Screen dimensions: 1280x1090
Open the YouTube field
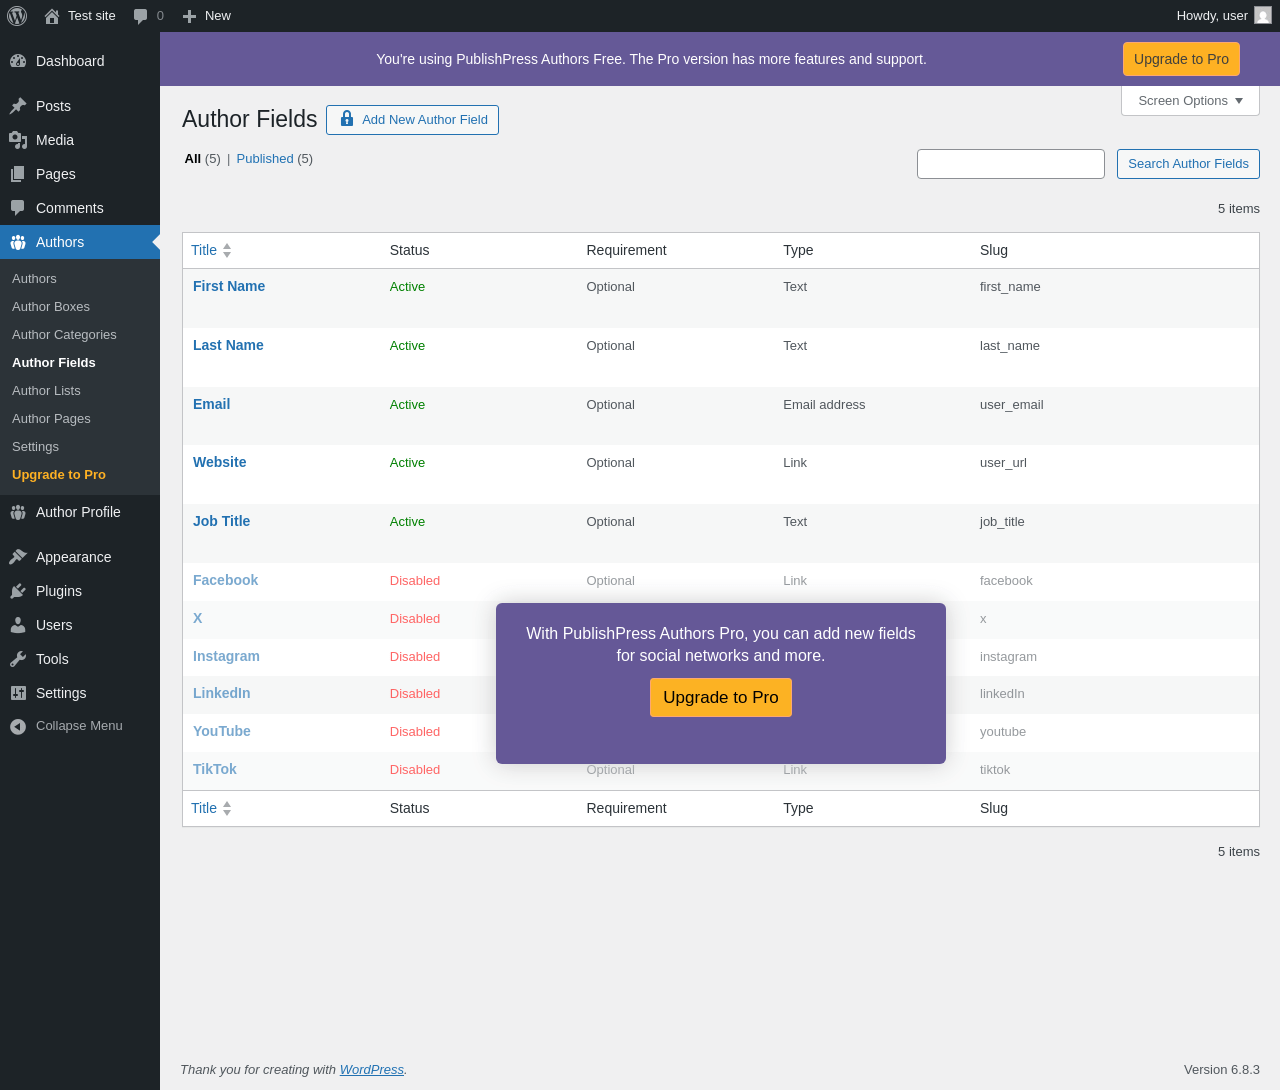[x=221, y=731]
